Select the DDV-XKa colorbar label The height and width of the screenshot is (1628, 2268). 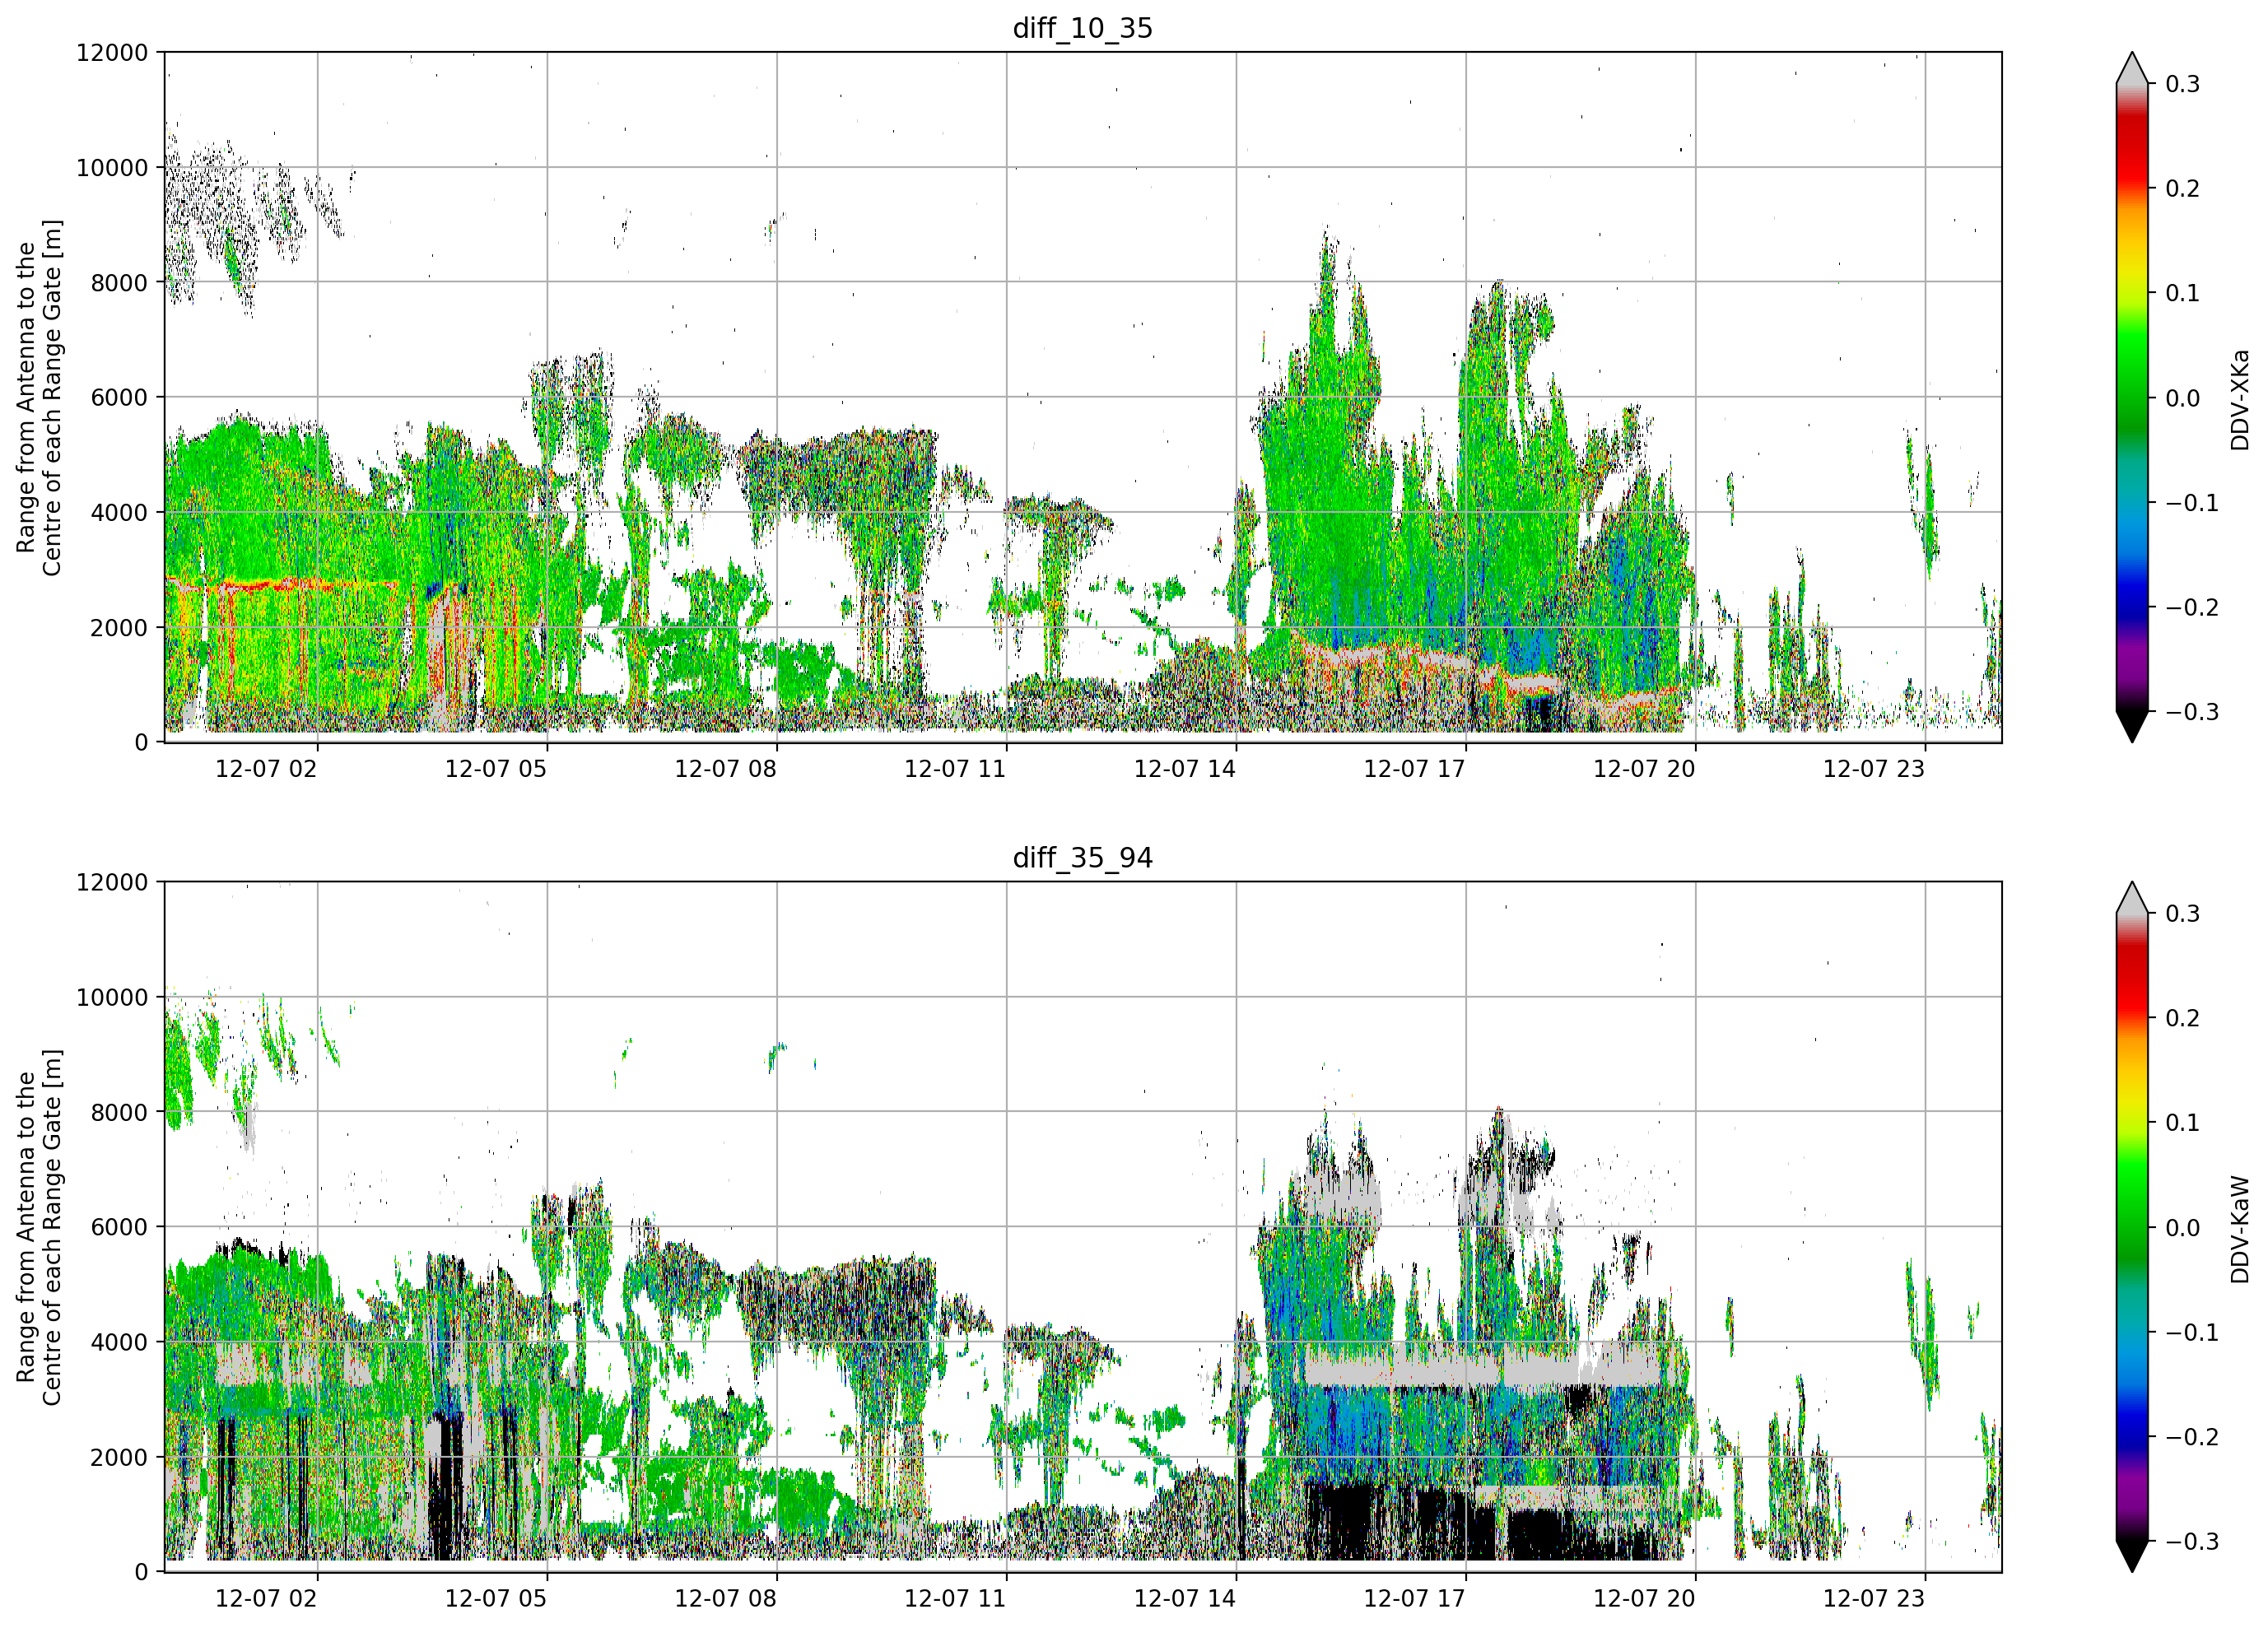pyautogui.click(x=2239, y=399)
